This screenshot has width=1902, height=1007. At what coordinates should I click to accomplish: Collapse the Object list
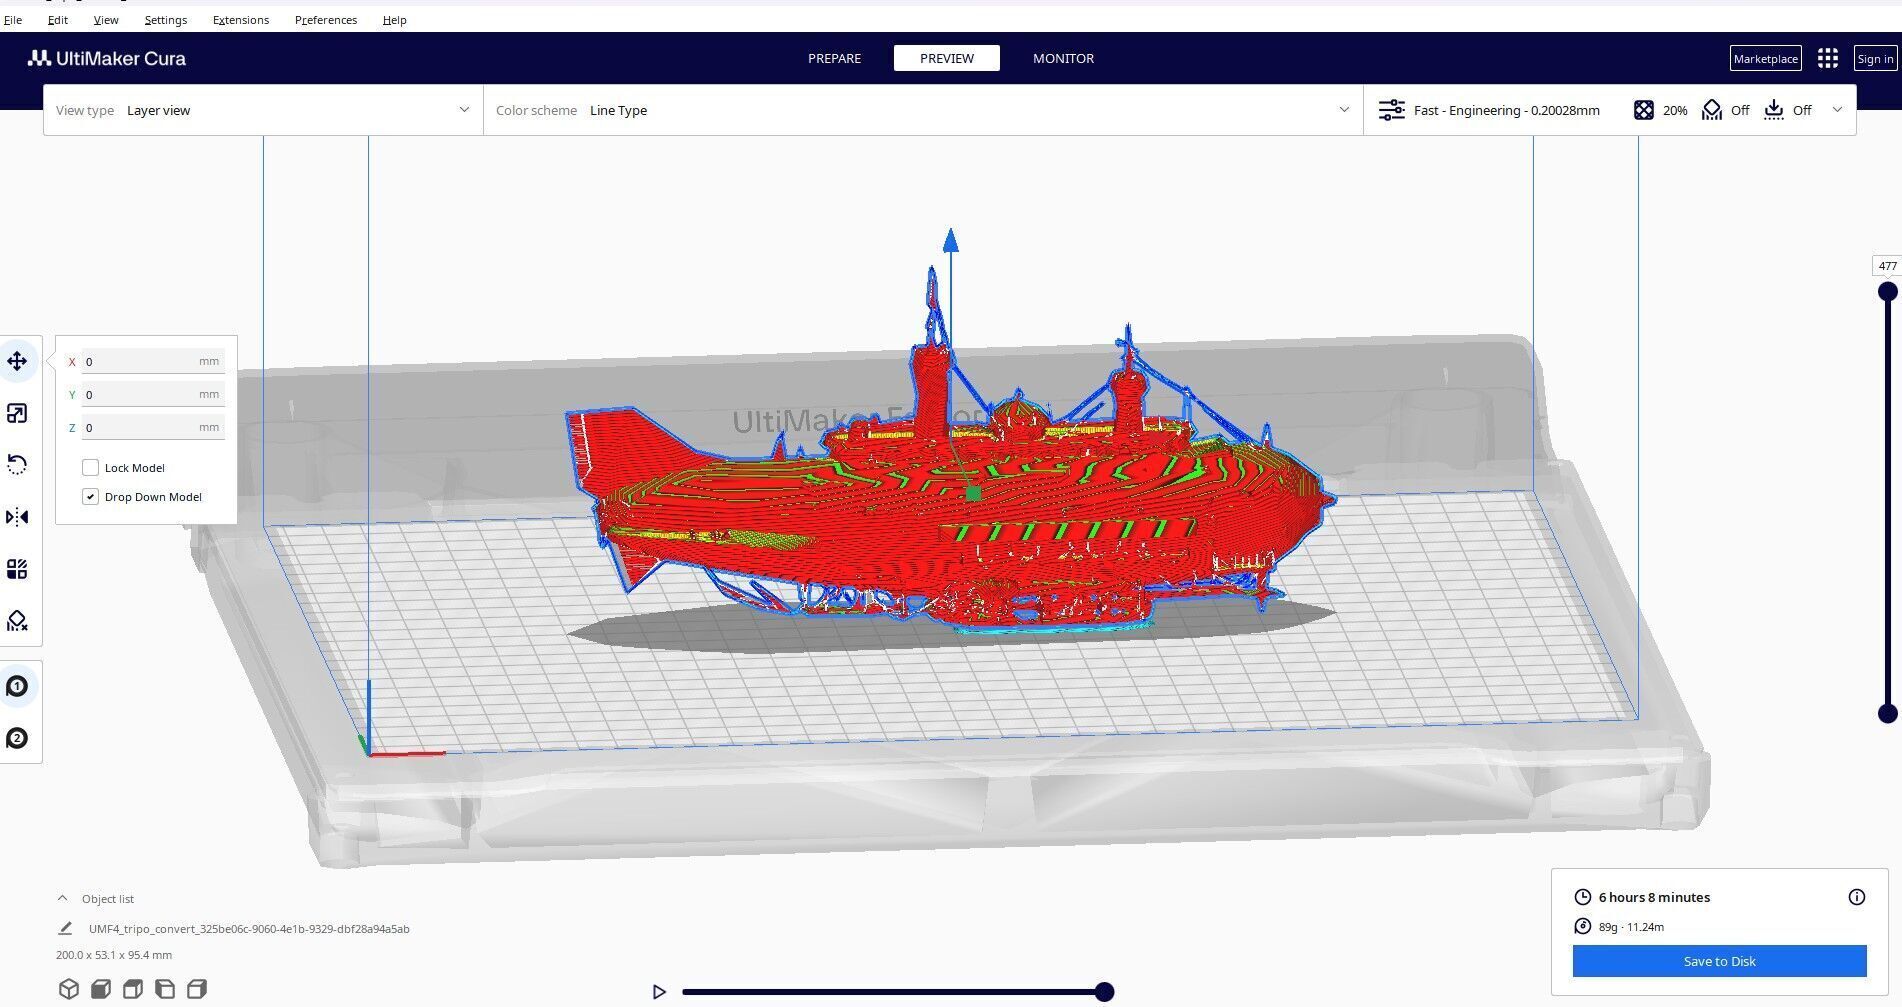tap(63, 898)
